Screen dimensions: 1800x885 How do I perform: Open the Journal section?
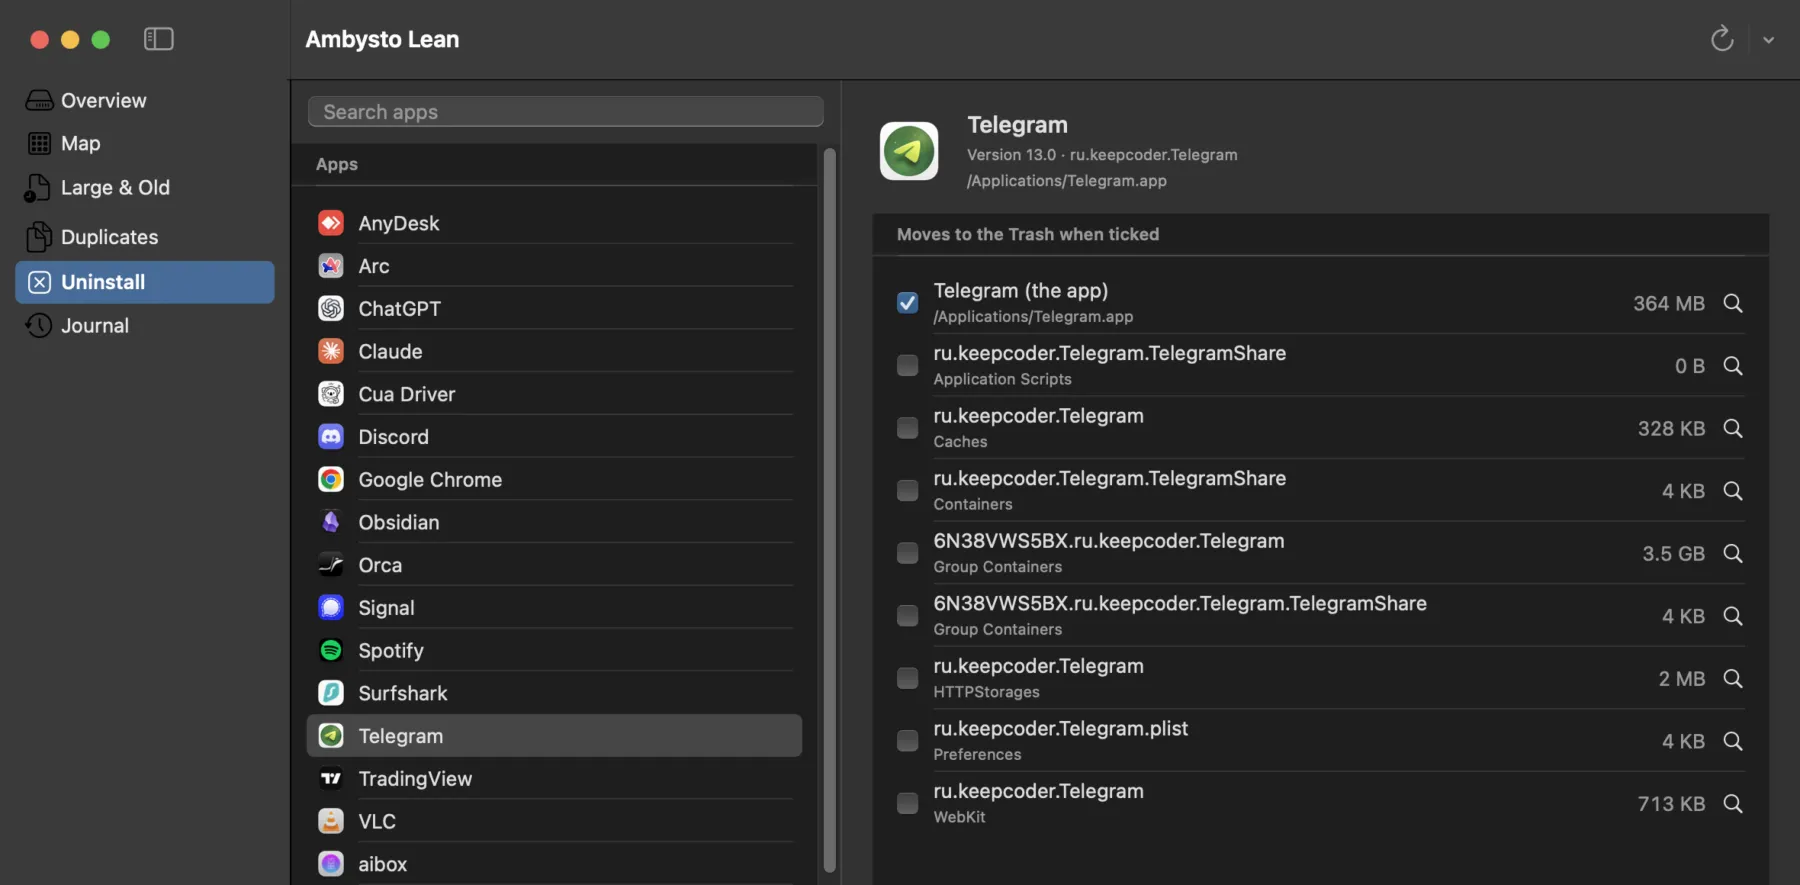pos(145,325)
